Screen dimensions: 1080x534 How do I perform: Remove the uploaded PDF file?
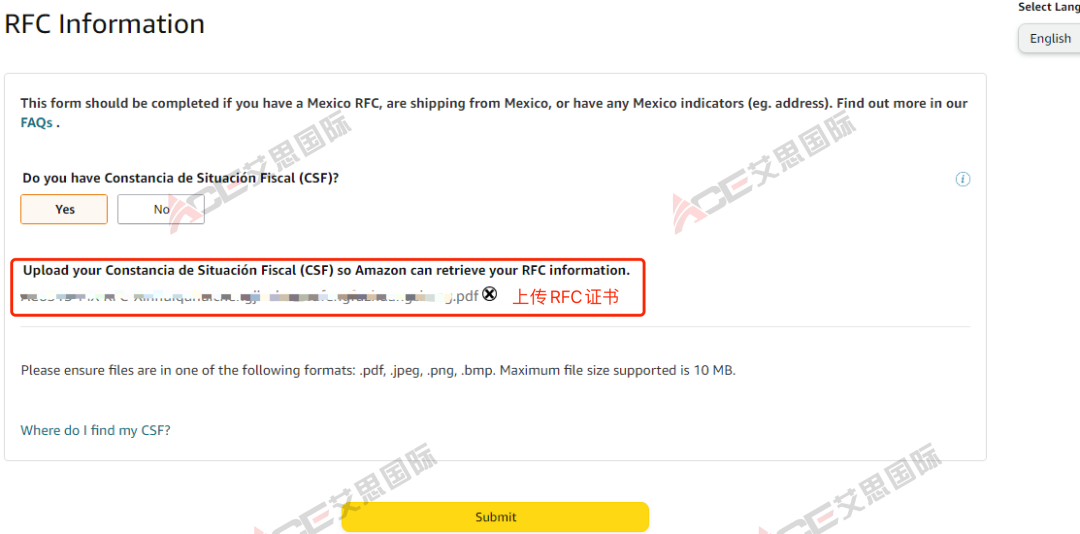(x=489, y=294)
